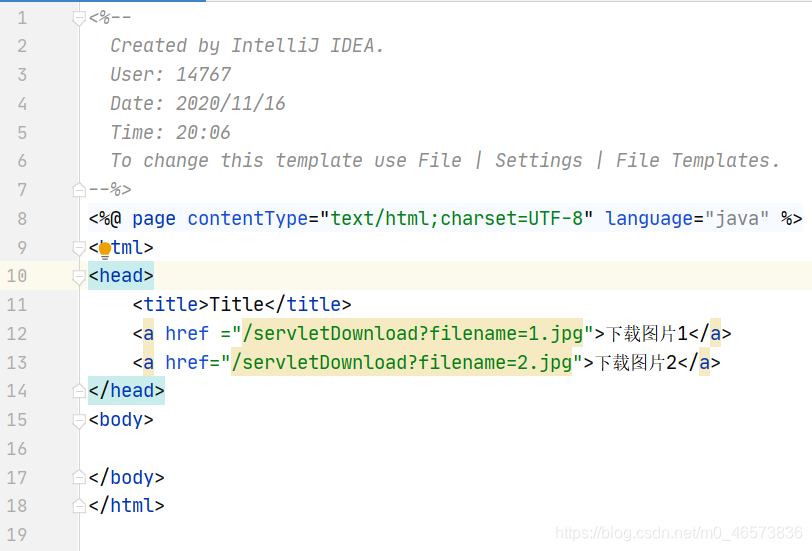The image size is (812, 551).
Task: Collapse the head tag fold on line 10
Action: tap(79, 277)
